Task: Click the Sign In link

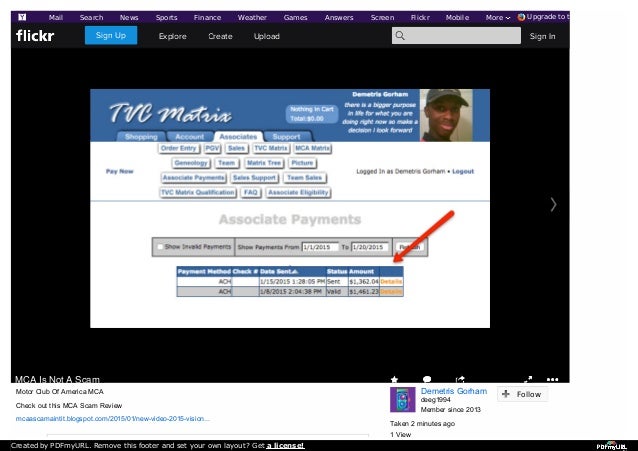Action: coord(542,36)
